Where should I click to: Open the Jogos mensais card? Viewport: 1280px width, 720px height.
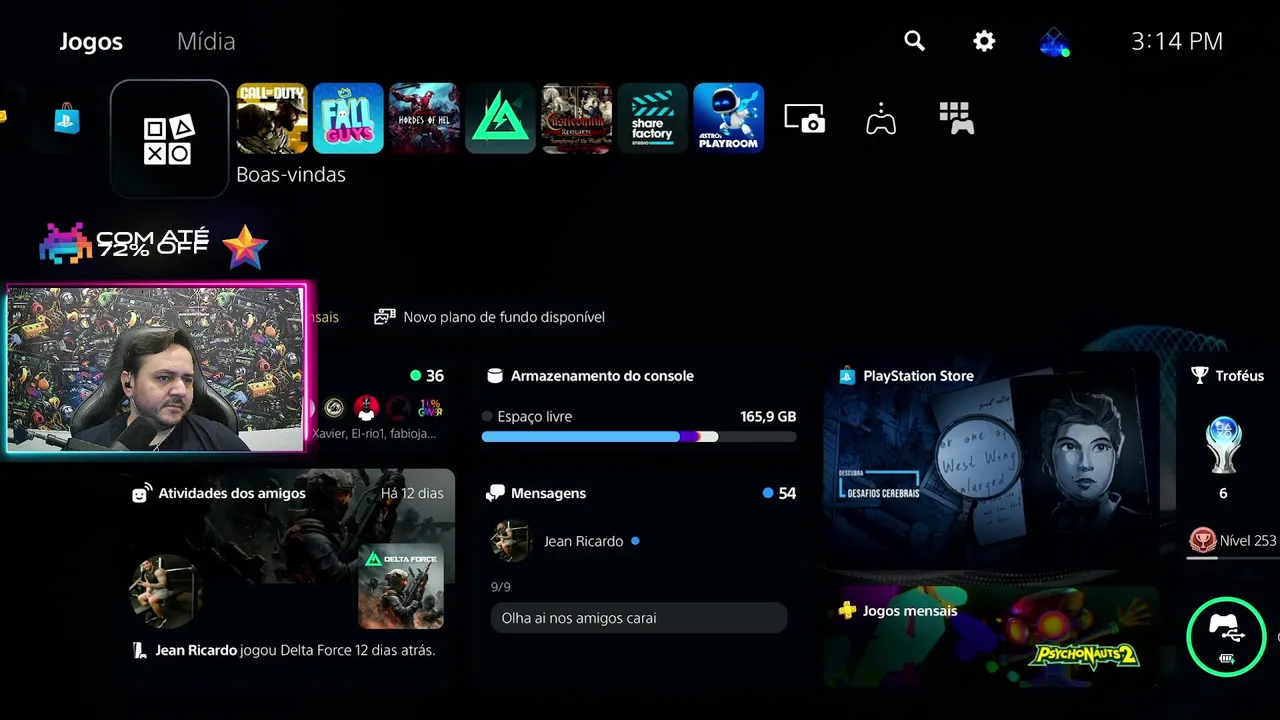pos(992,636)
